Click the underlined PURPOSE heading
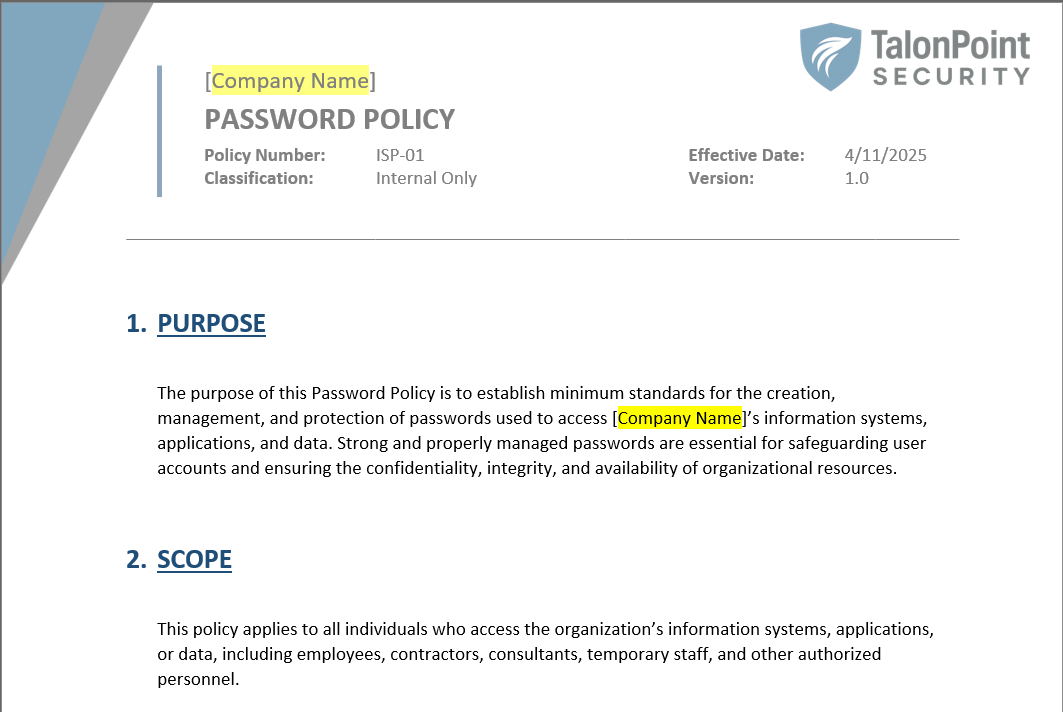Screen dimensions: 1063x712 pos(211,324)
